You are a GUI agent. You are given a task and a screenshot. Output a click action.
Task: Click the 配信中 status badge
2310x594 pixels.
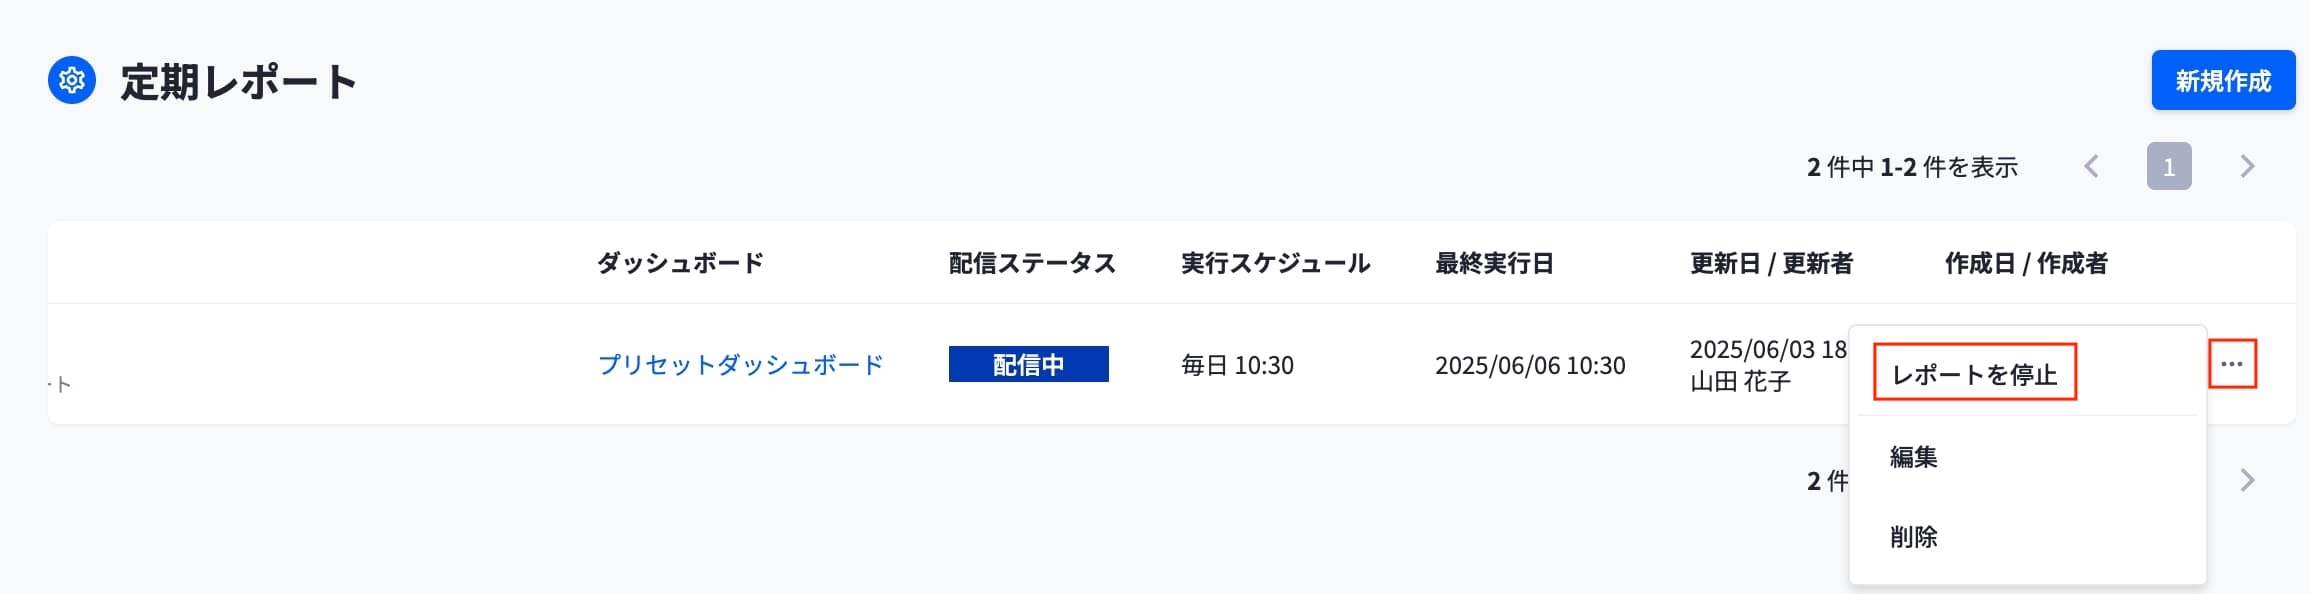pos(1028,364)
